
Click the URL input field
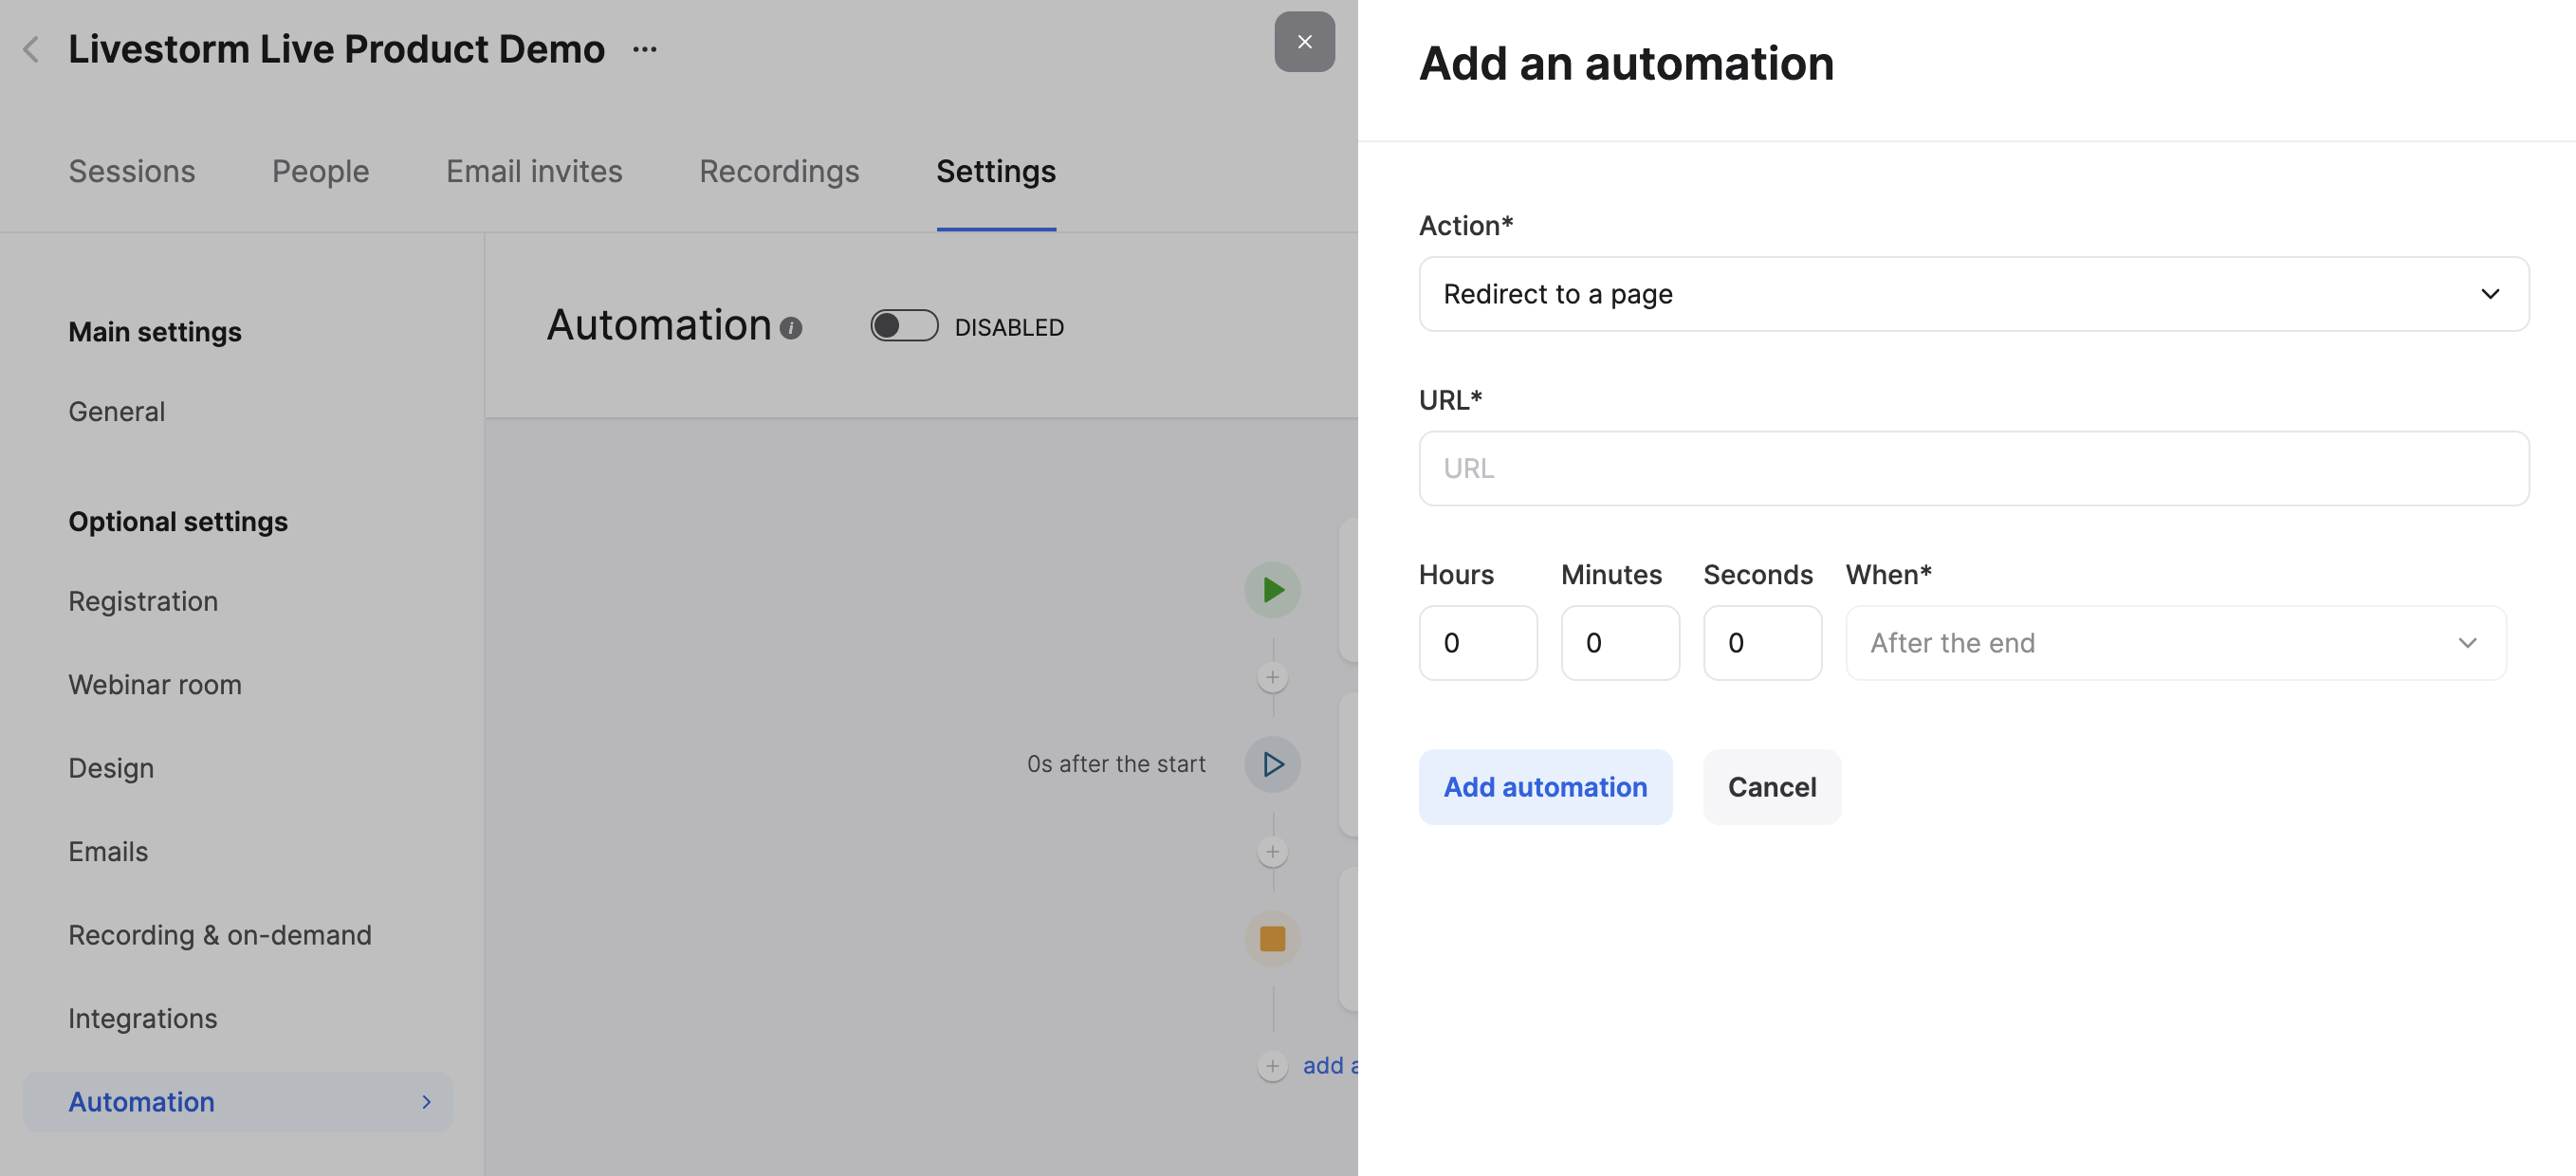pos(1973,468)
